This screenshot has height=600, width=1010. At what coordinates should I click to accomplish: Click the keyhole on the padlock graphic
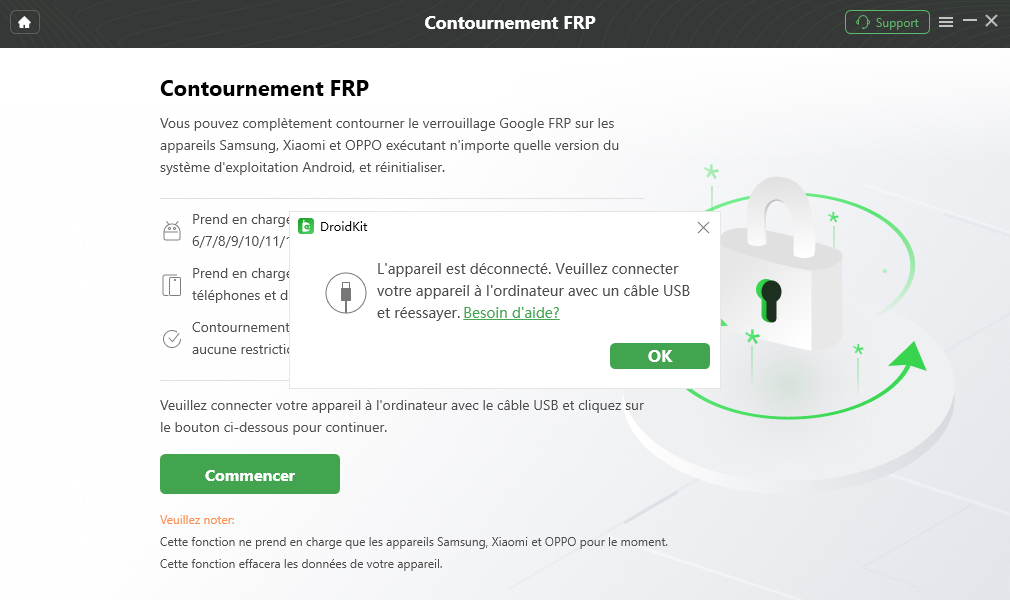tap(769, 300)
